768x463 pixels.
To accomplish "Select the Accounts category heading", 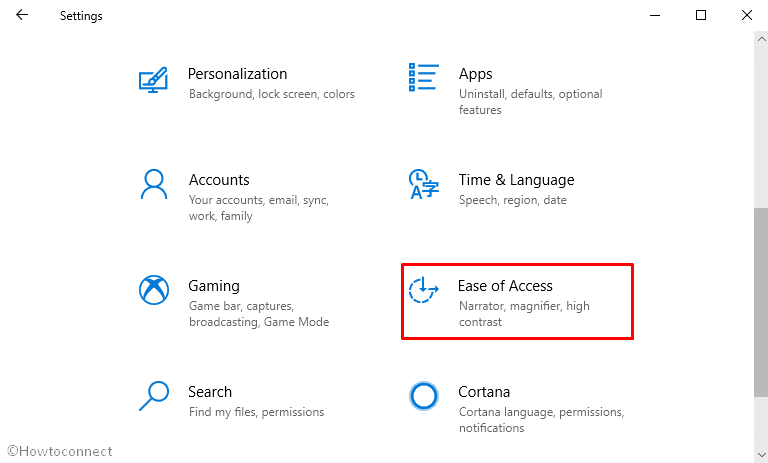I will point(219,180).
